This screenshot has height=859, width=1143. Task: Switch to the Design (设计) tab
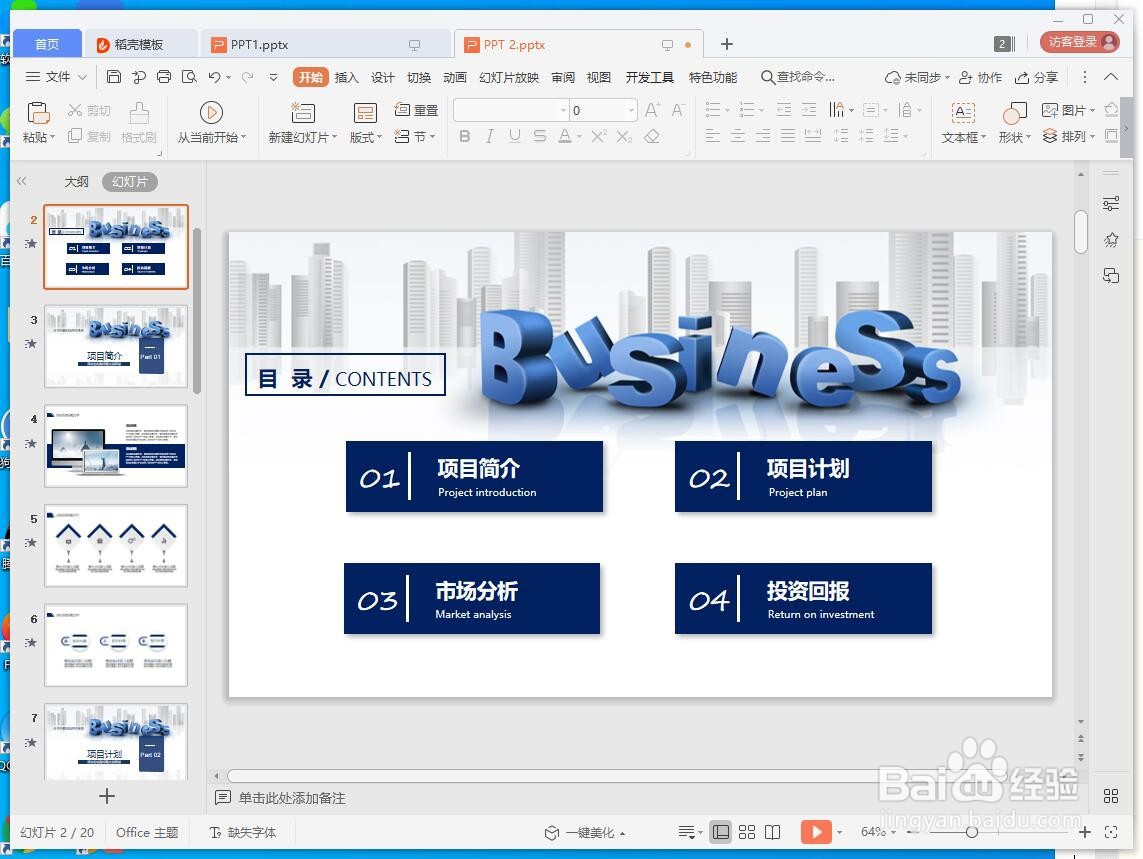pyautogui.click(x=382, y=77)
